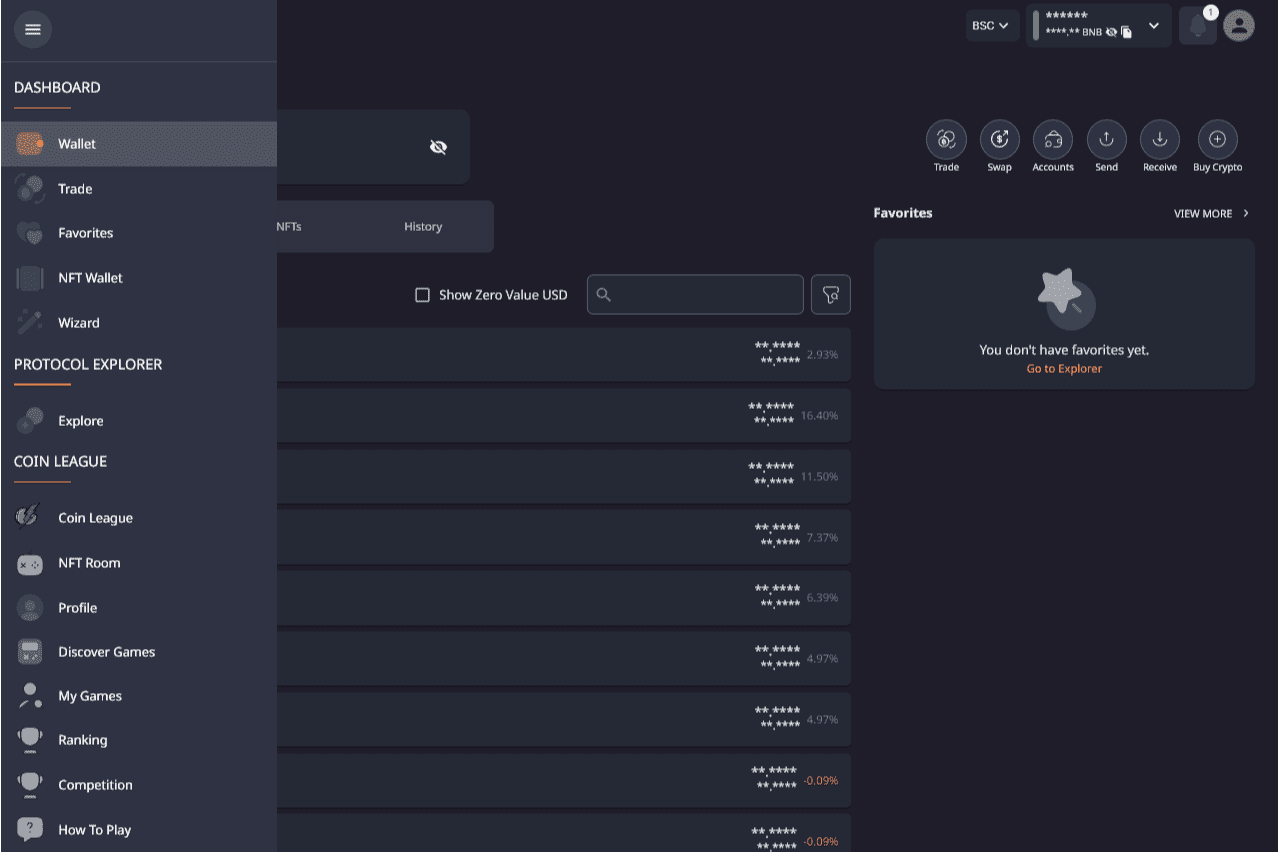Select the asset row showing 2.93%

click(564, 354)
